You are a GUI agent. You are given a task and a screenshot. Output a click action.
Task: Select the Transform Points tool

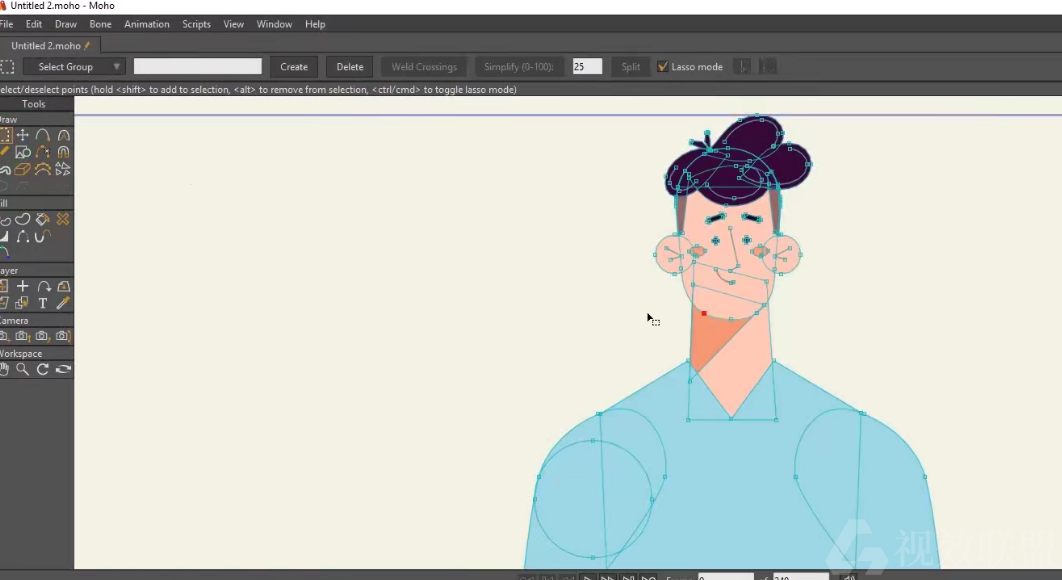click(23, 136)
